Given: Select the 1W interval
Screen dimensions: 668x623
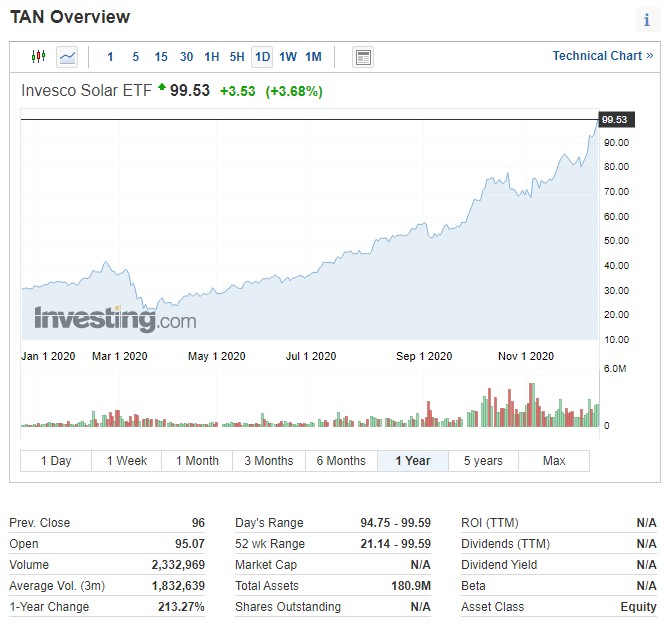Looking at the screenshot, I should tap(288, 57).
